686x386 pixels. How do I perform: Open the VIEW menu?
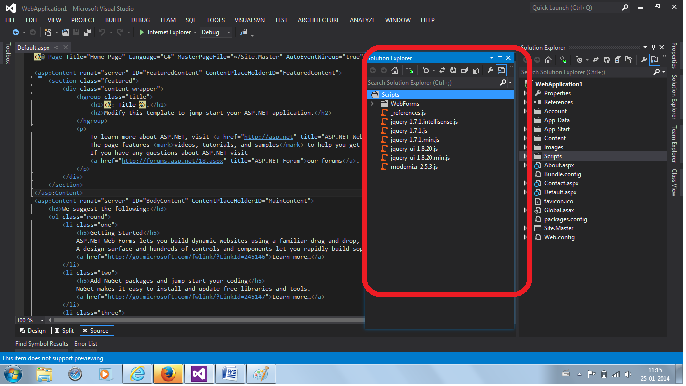coord(54,20)
